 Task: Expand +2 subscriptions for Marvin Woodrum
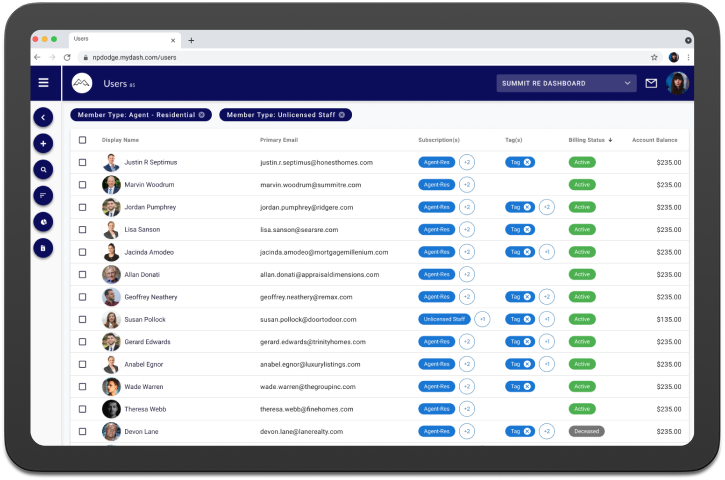tap(467, 185)
